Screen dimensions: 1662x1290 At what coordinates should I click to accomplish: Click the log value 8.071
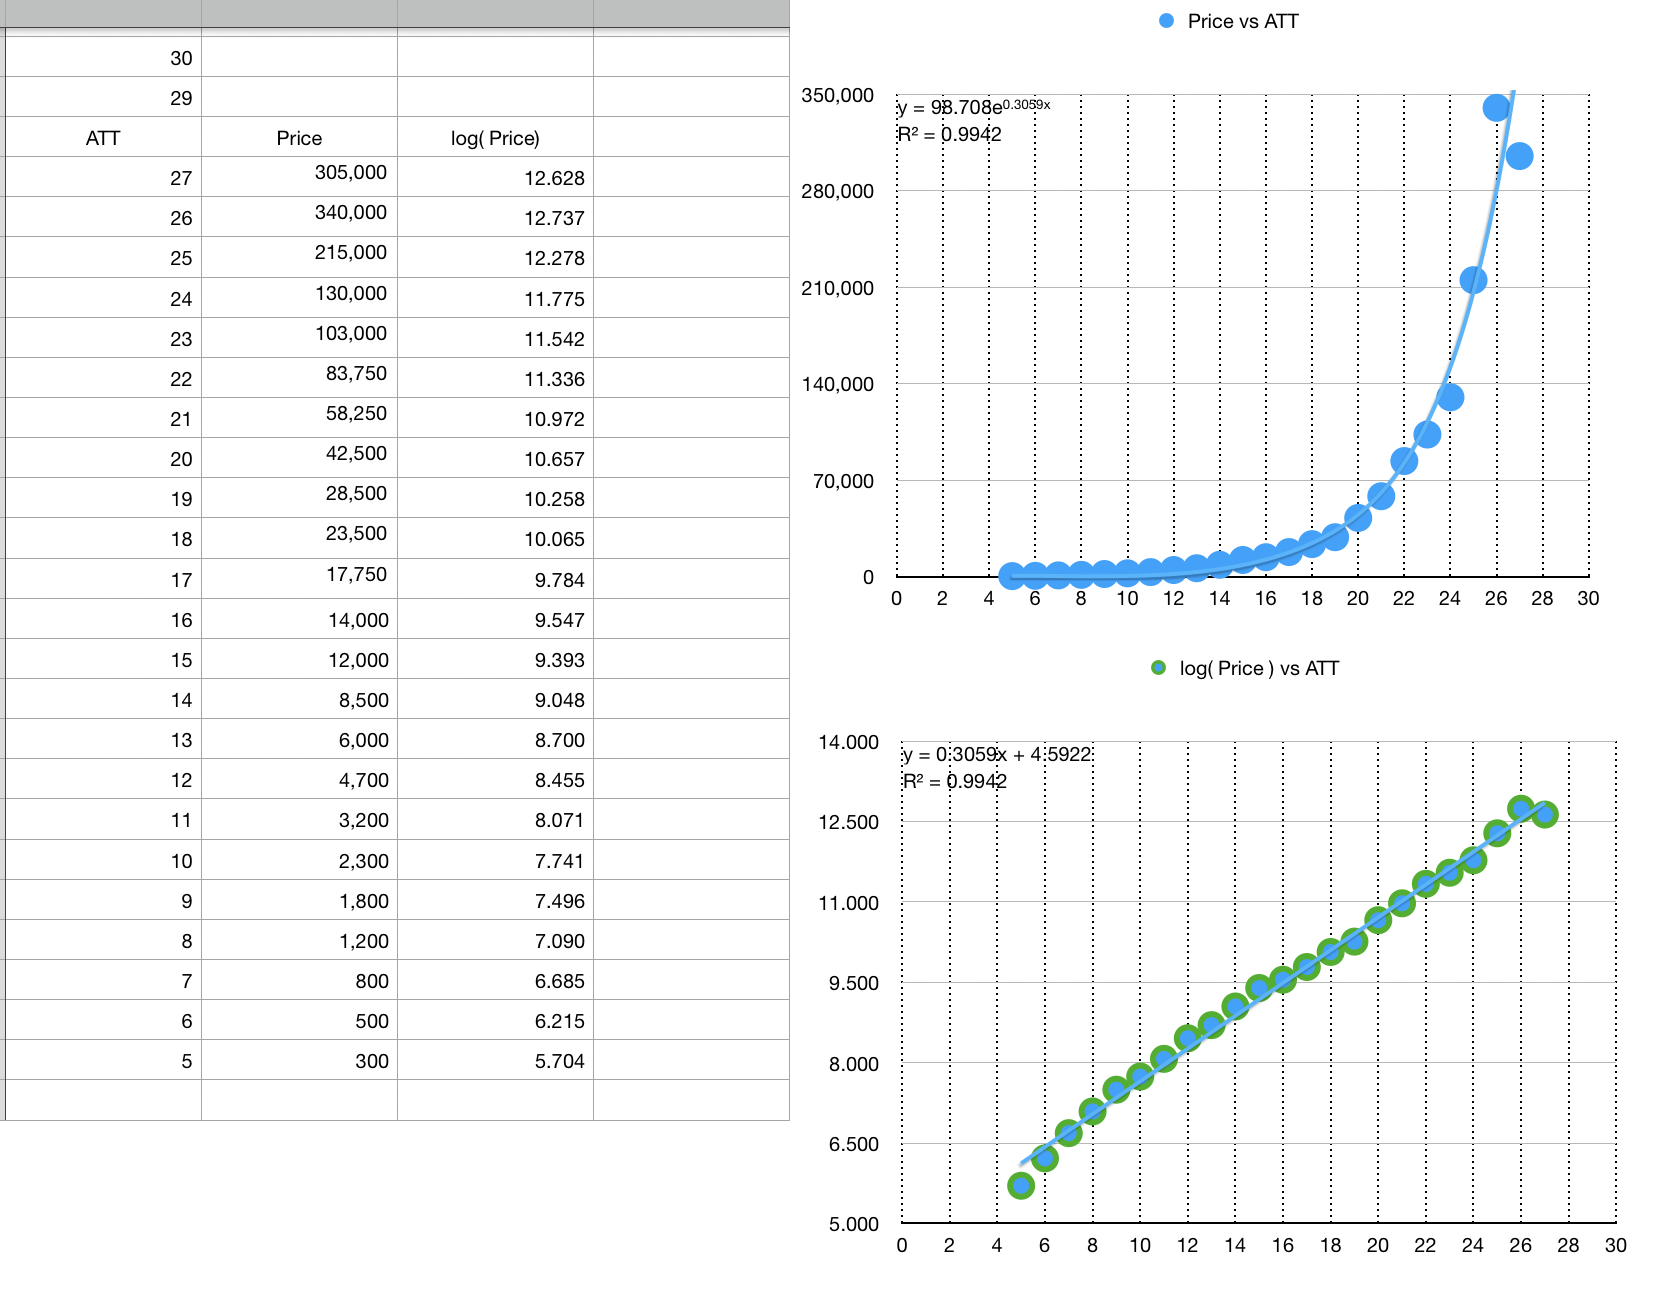click(495, 819)
